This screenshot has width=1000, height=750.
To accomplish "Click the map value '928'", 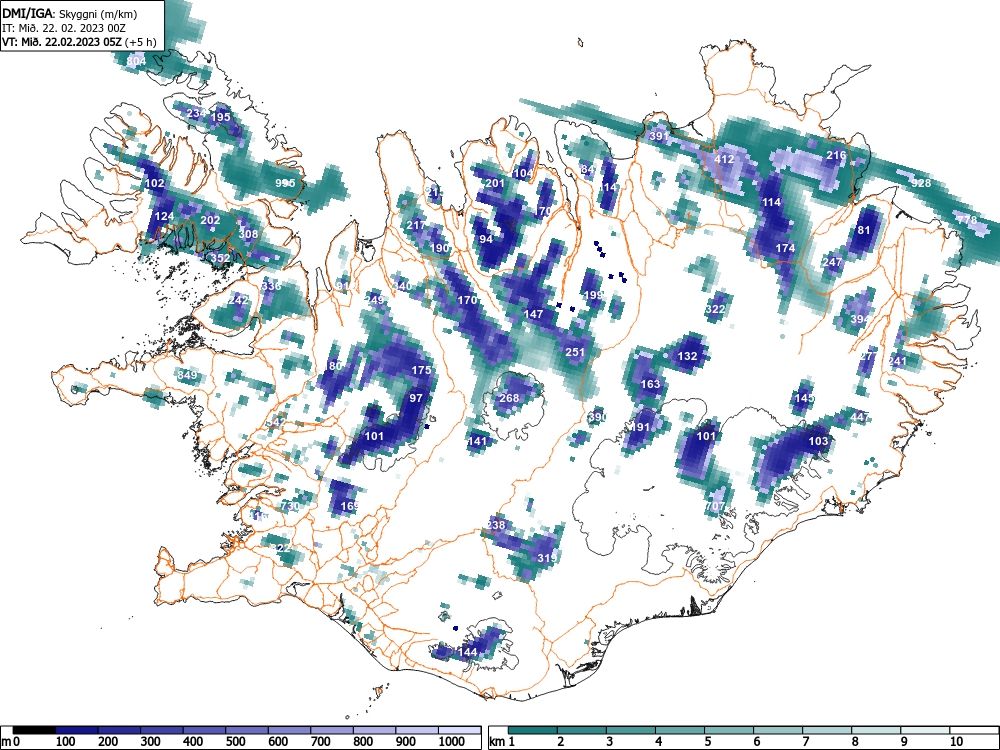I will [921, 183].
